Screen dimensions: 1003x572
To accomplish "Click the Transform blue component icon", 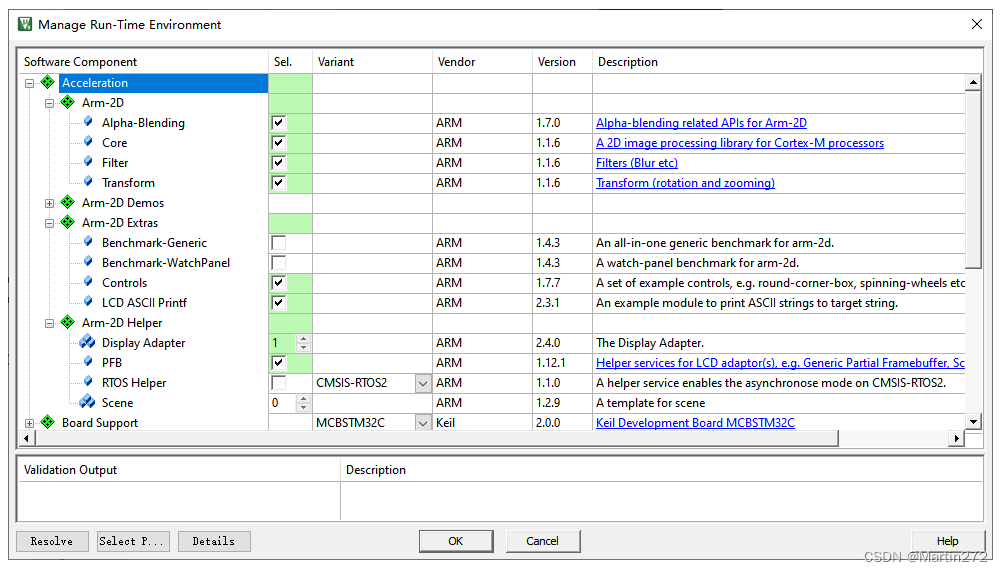I will pyautogui.click(x=88, y=182).
